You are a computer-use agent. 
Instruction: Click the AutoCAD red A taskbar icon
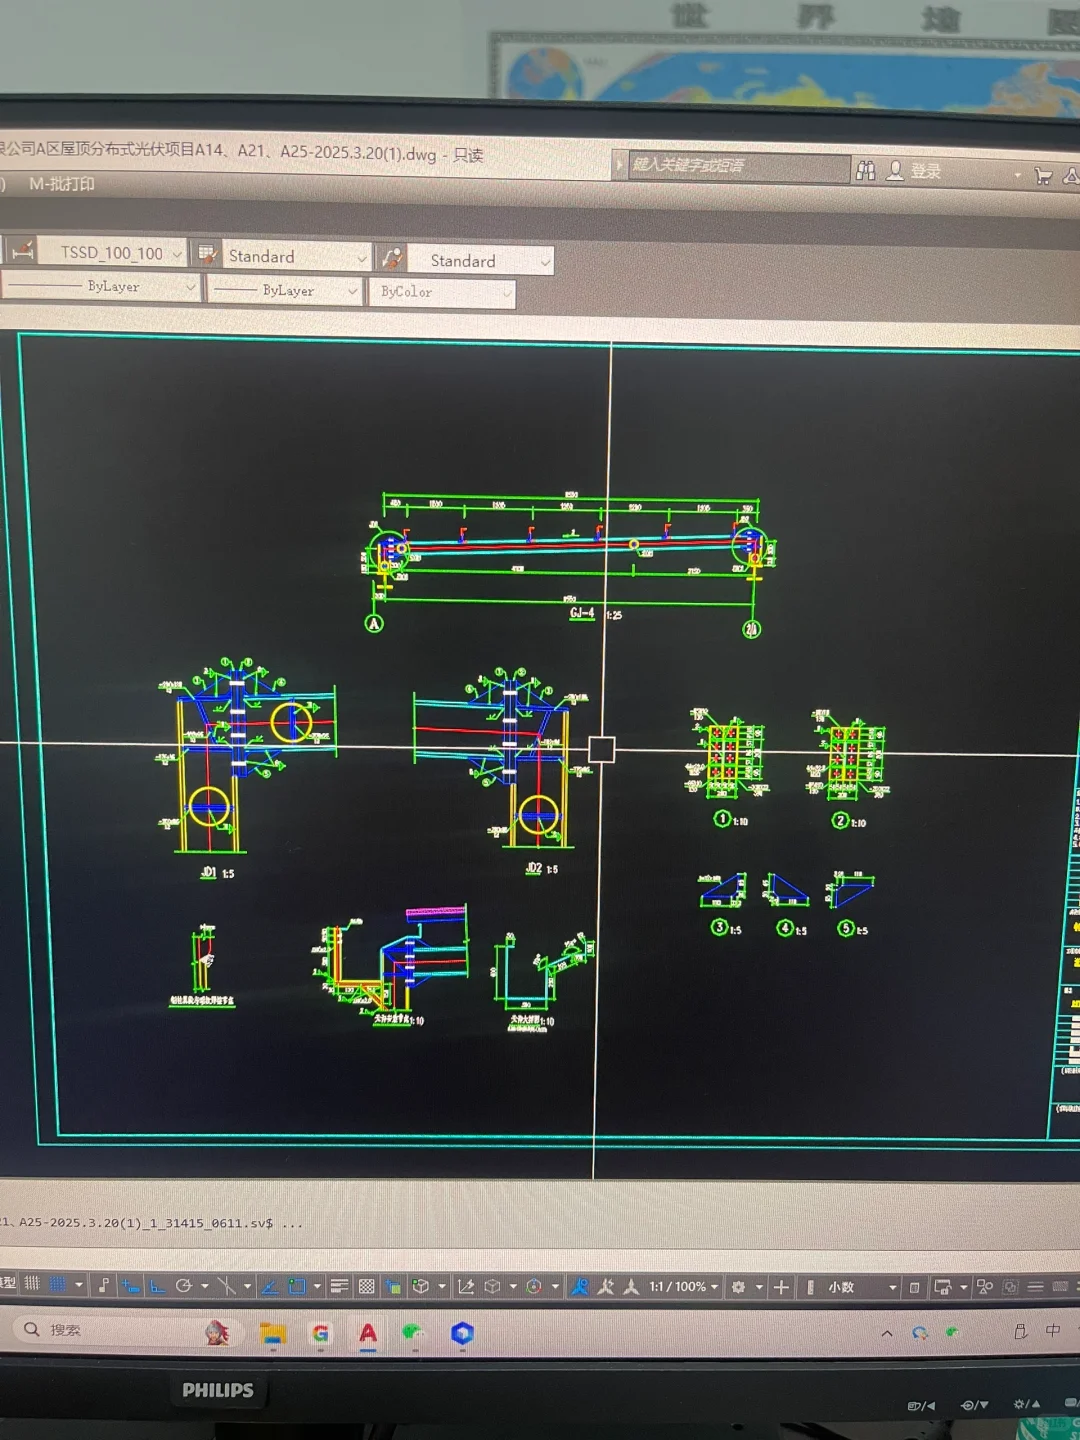pyautogui.click(x=368, y=1333)
